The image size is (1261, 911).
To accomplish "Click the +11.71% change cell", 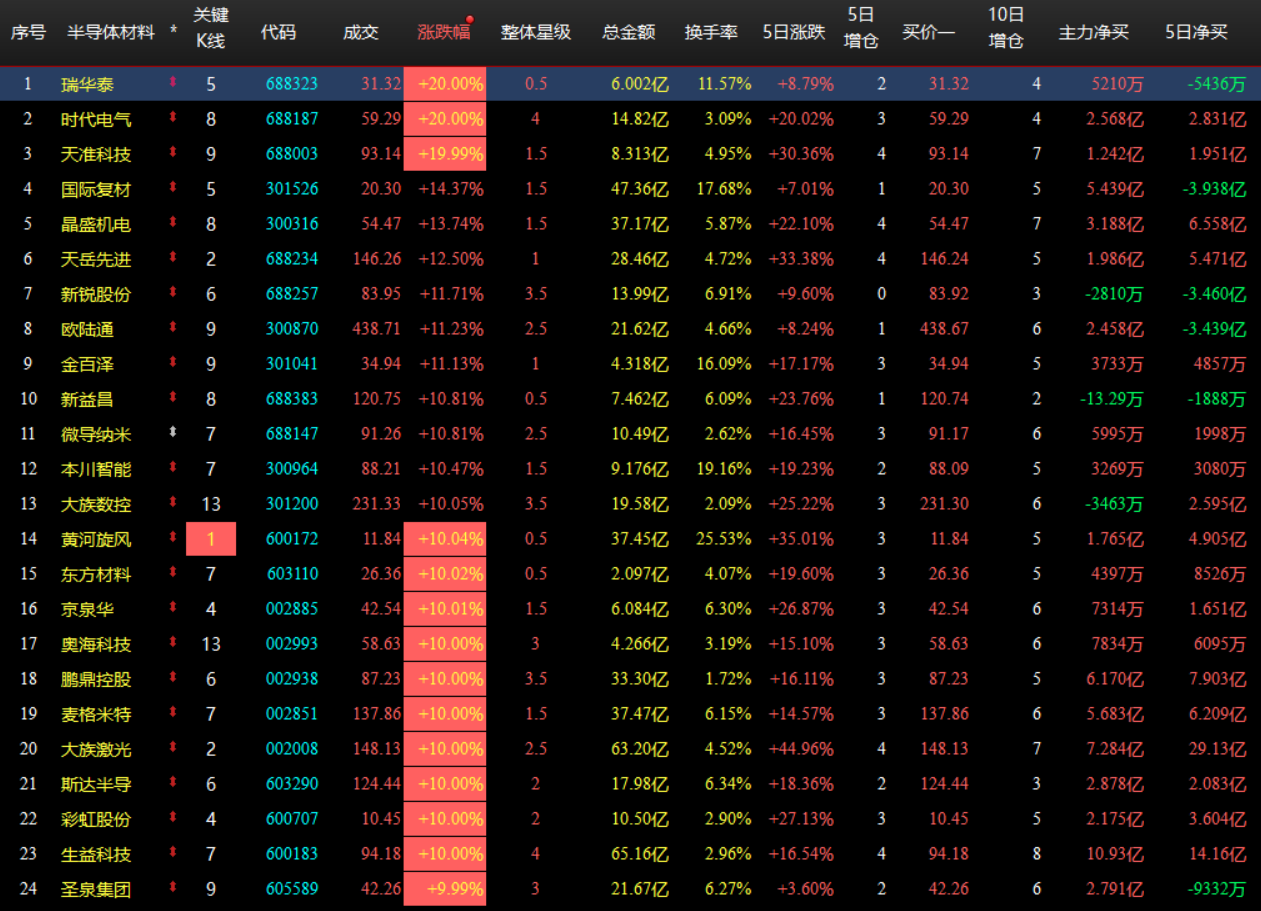I will pos(451,294).
